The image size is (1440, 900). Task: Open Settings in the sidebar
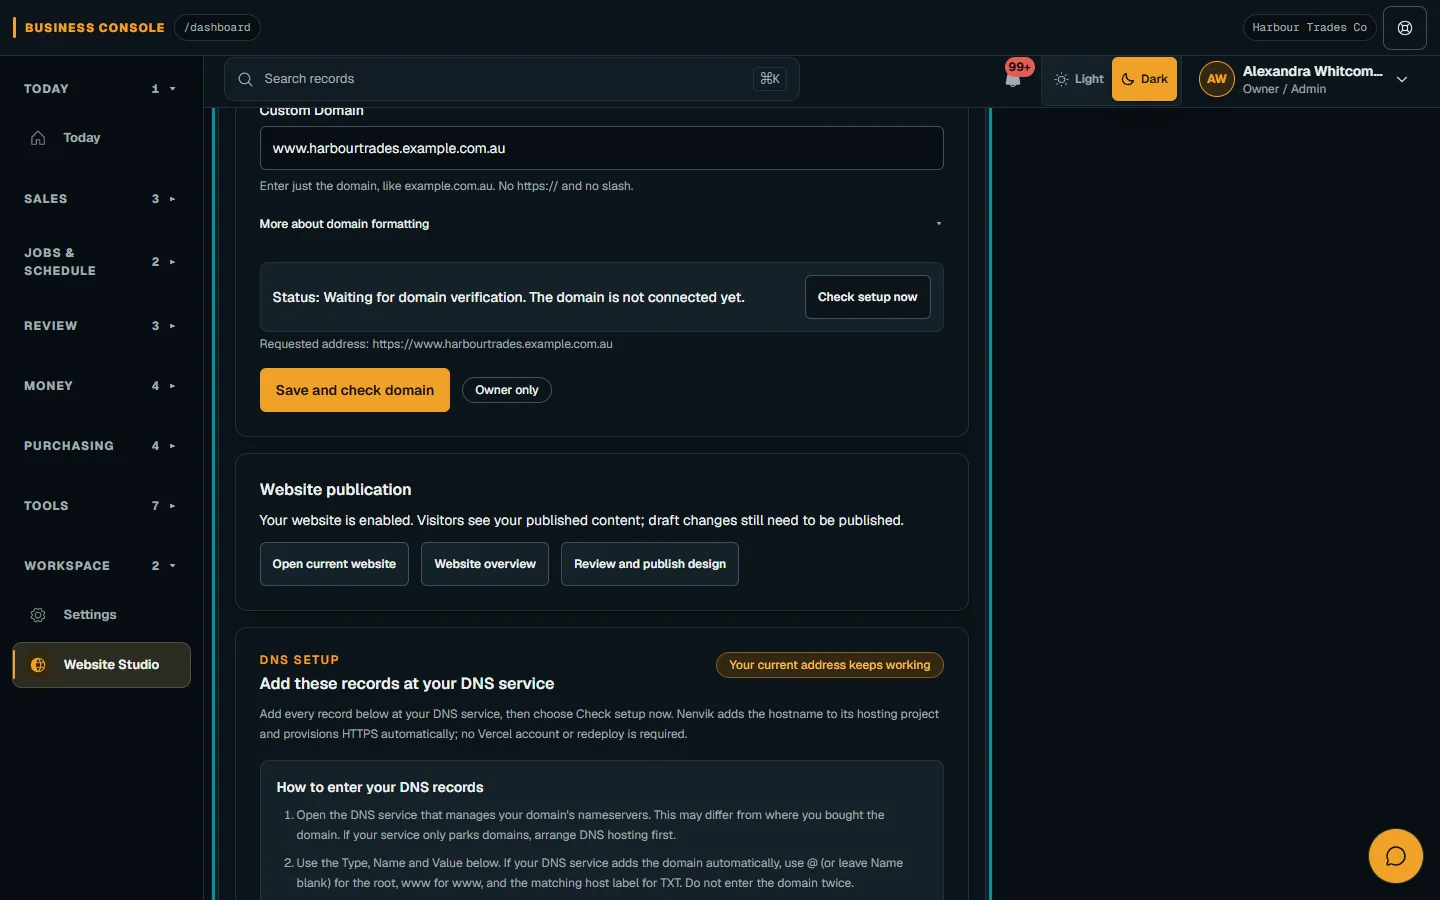[x=101, y=615]
